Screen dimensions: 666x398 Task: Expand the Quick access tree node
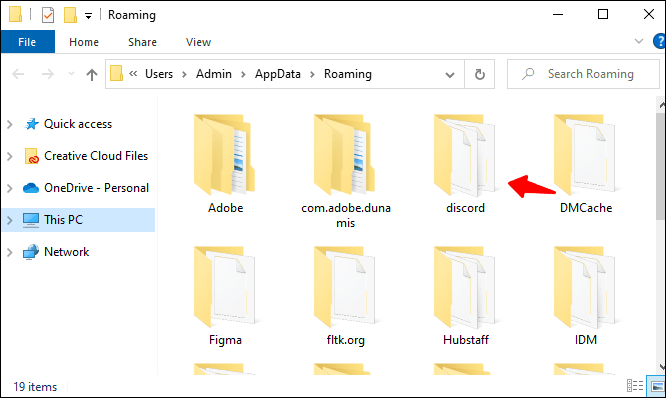pos(10,124)
